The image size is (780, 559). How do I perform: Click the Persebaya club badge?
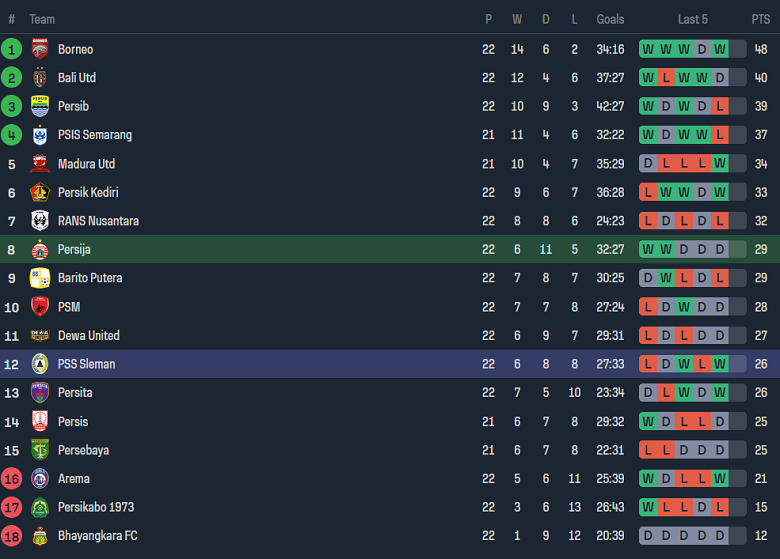point(40,450)
